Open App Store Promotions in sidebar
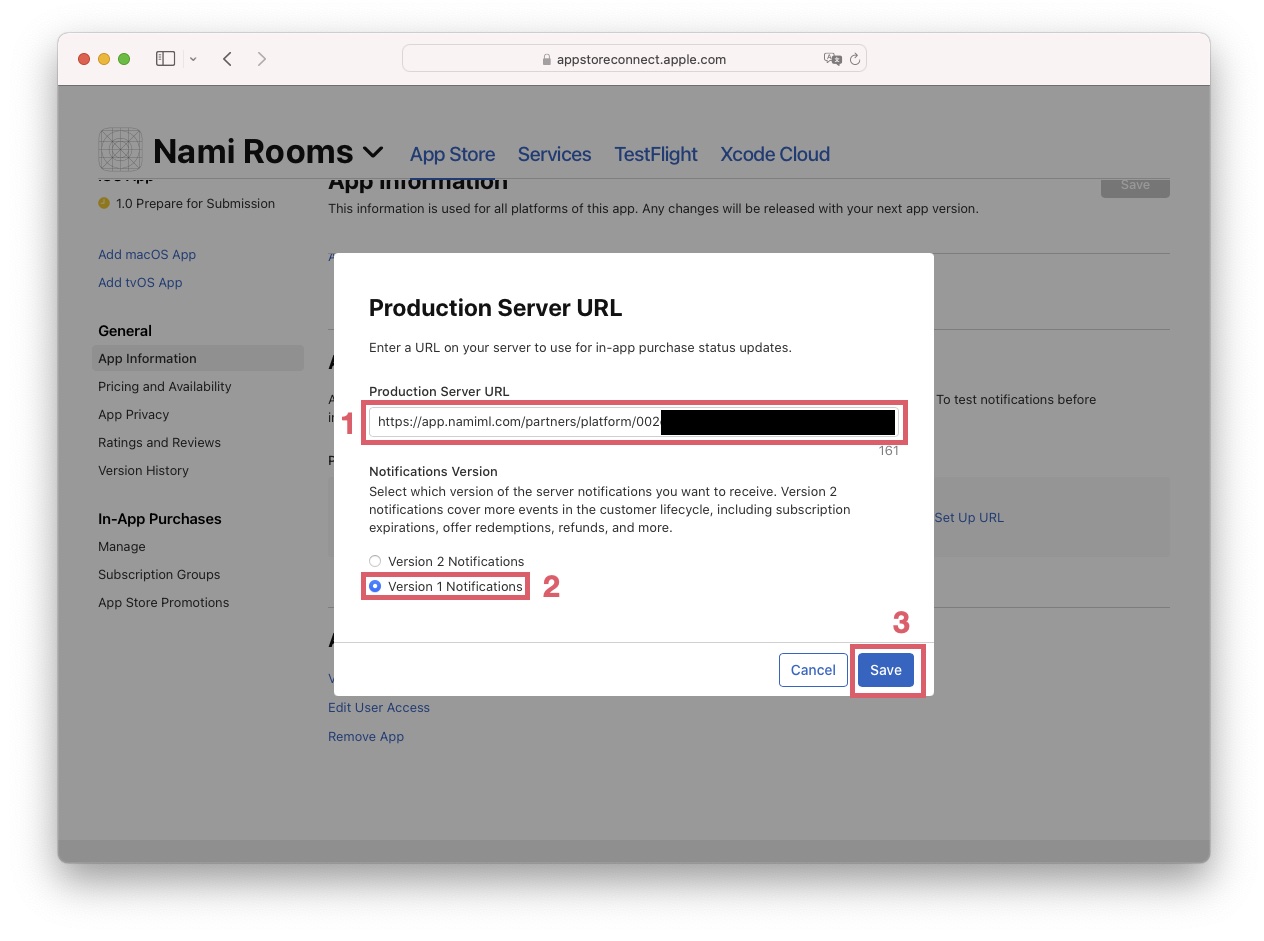1264x941 pixels. click(x=163, y=602)
